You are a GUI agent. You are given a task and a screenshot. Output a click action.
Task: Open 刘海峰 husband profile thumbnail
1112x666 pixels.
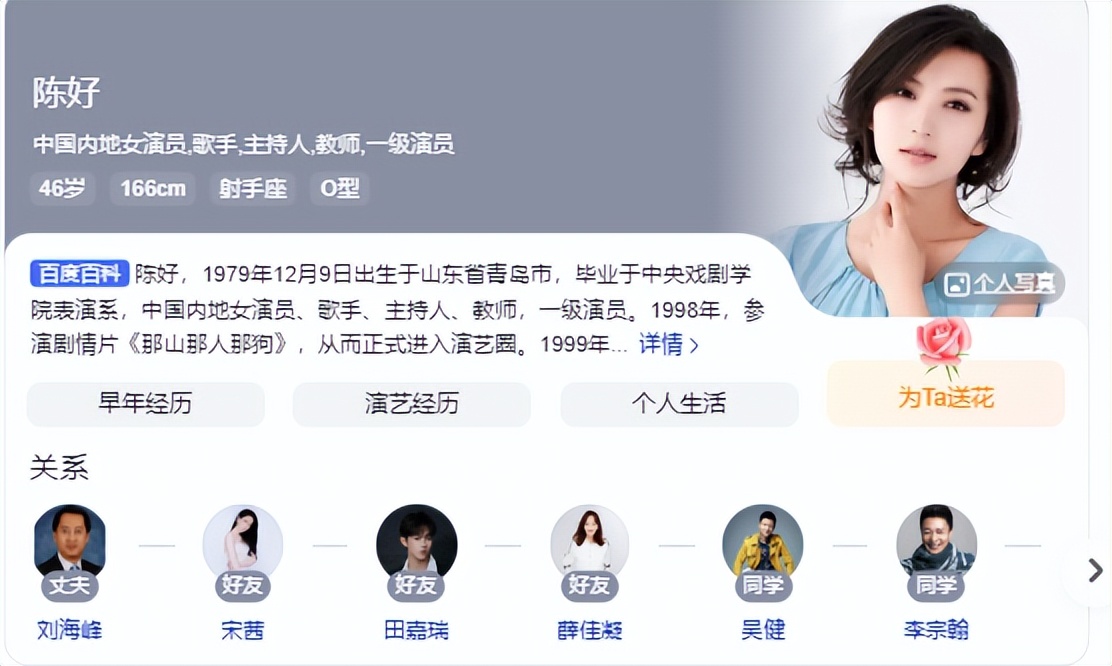coord(70,544)
